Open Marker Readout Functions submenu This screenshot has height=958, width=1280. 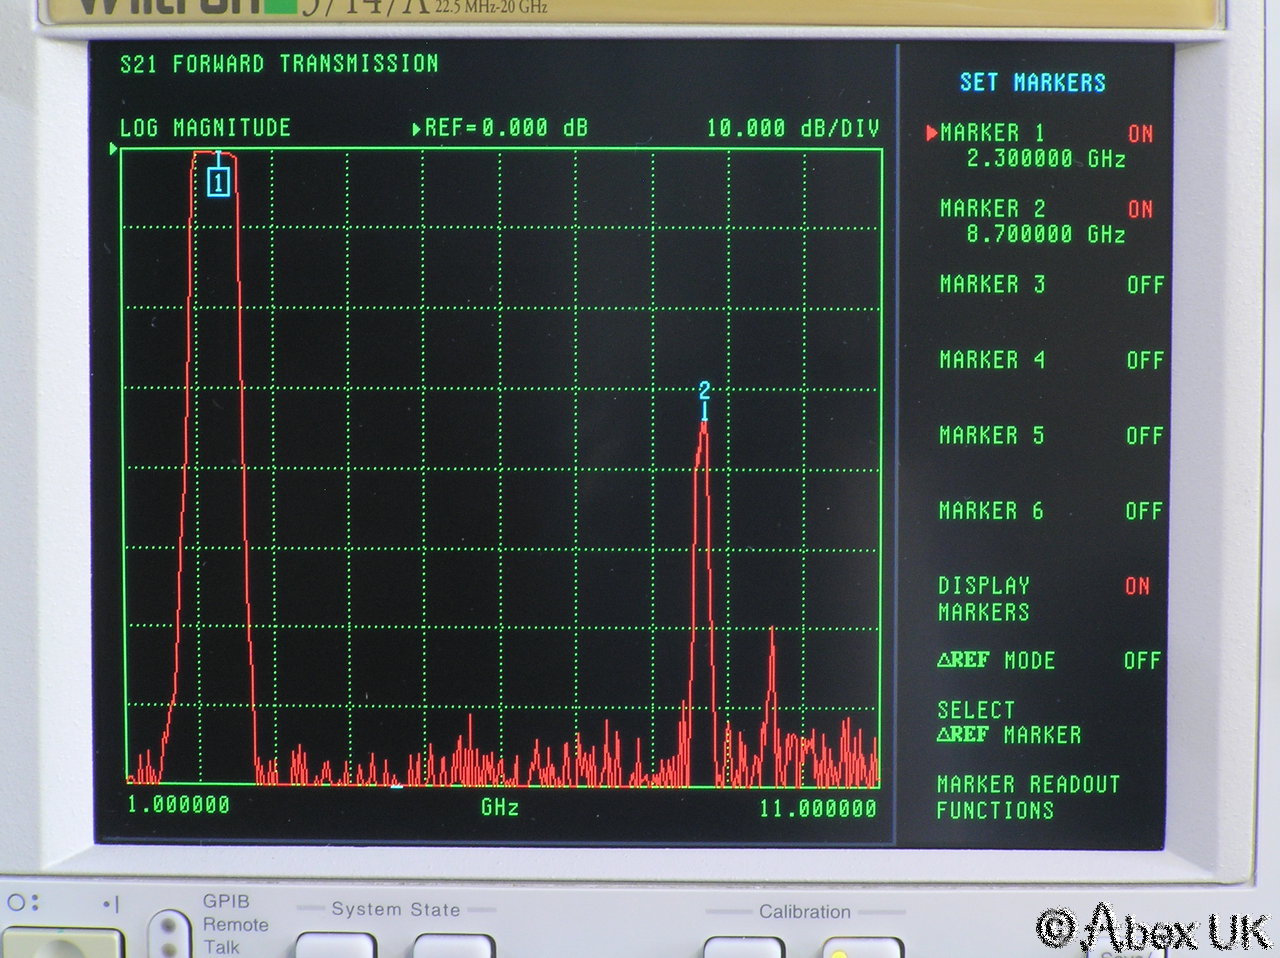pos(1027,797)
